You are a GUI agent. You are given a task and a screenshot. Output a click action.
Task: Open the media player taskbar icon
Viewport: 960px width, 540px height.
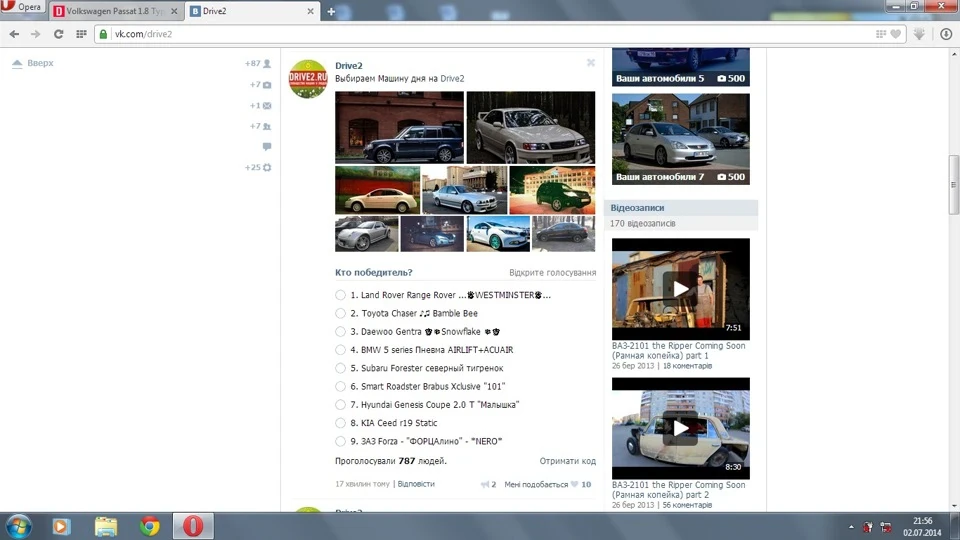pyautogui.click(x=61, y=527)
